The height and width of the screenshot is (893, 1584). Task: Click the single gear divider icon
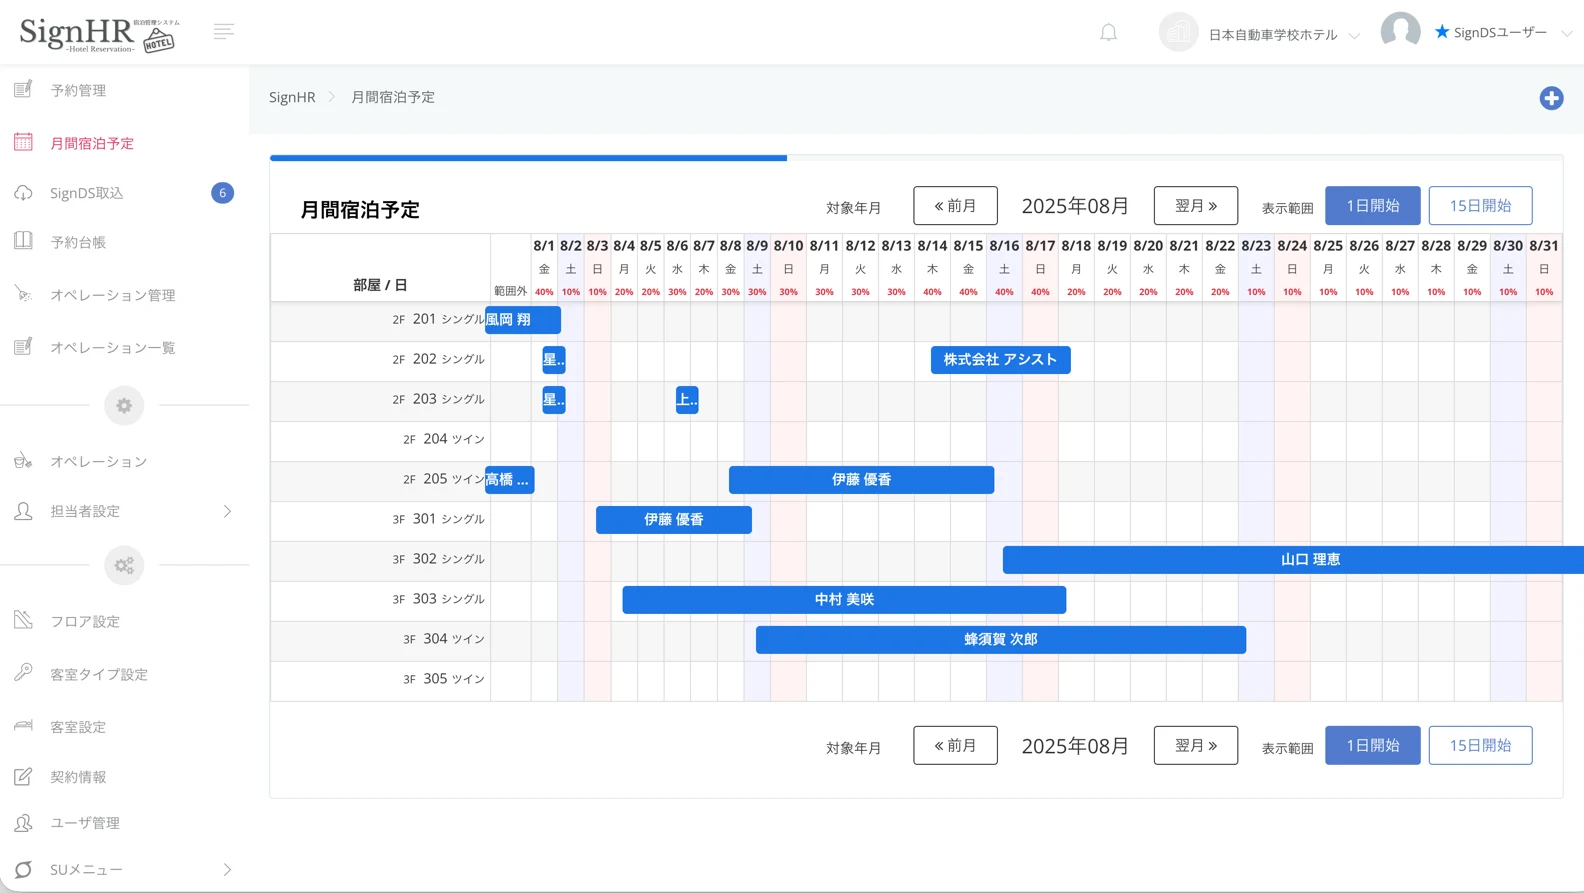pyautogui.click(x=124, y=405)
